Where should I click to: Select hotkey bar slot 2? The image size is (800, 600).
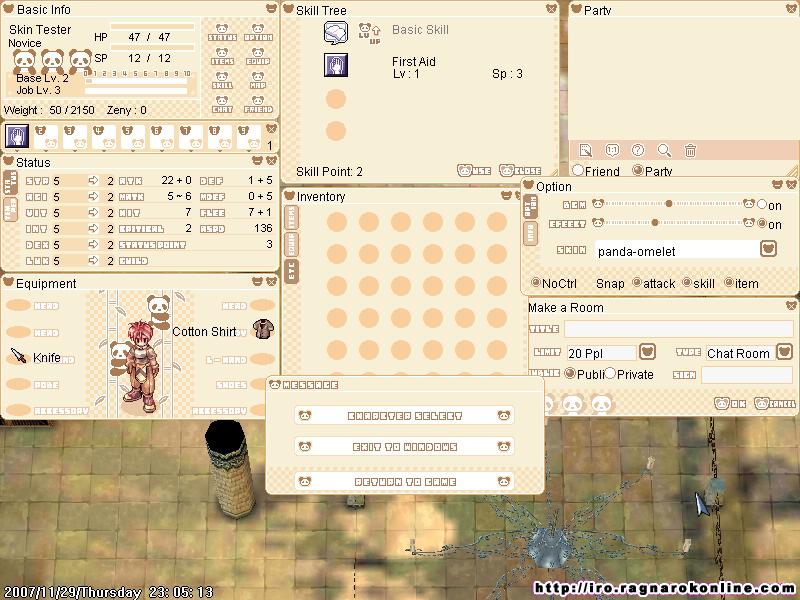click(46, 137)
